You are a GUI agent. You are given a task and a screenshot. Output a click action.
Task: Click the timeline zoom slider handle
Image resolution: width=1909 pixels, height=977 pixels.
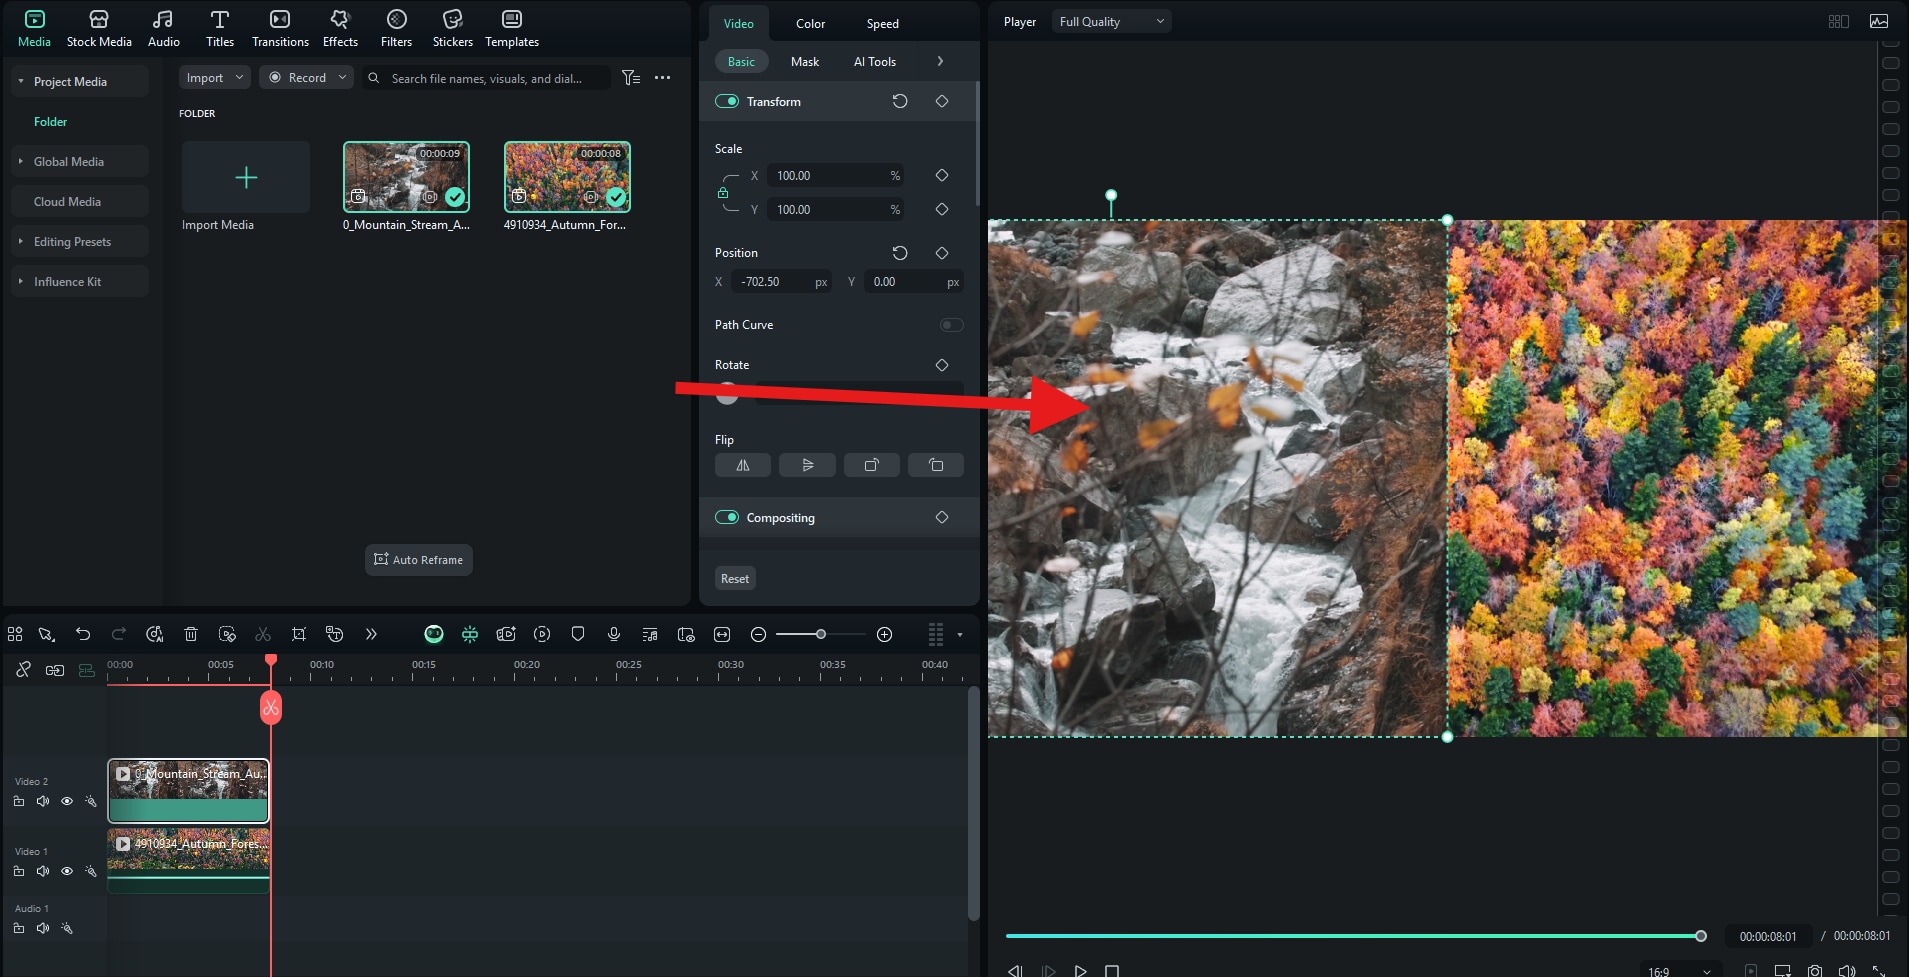click(x=820, y=634)
